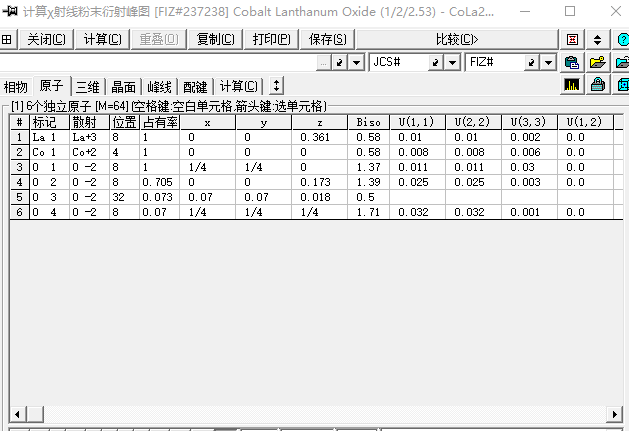Screen dimensions: 629x431
Task: Click the 保存(S) button
Action: point(328,39)
